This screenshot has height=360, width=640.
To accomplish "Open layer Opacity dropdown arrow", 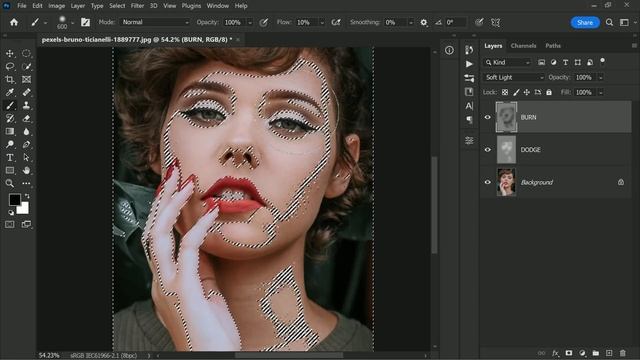I will point(601,77).
